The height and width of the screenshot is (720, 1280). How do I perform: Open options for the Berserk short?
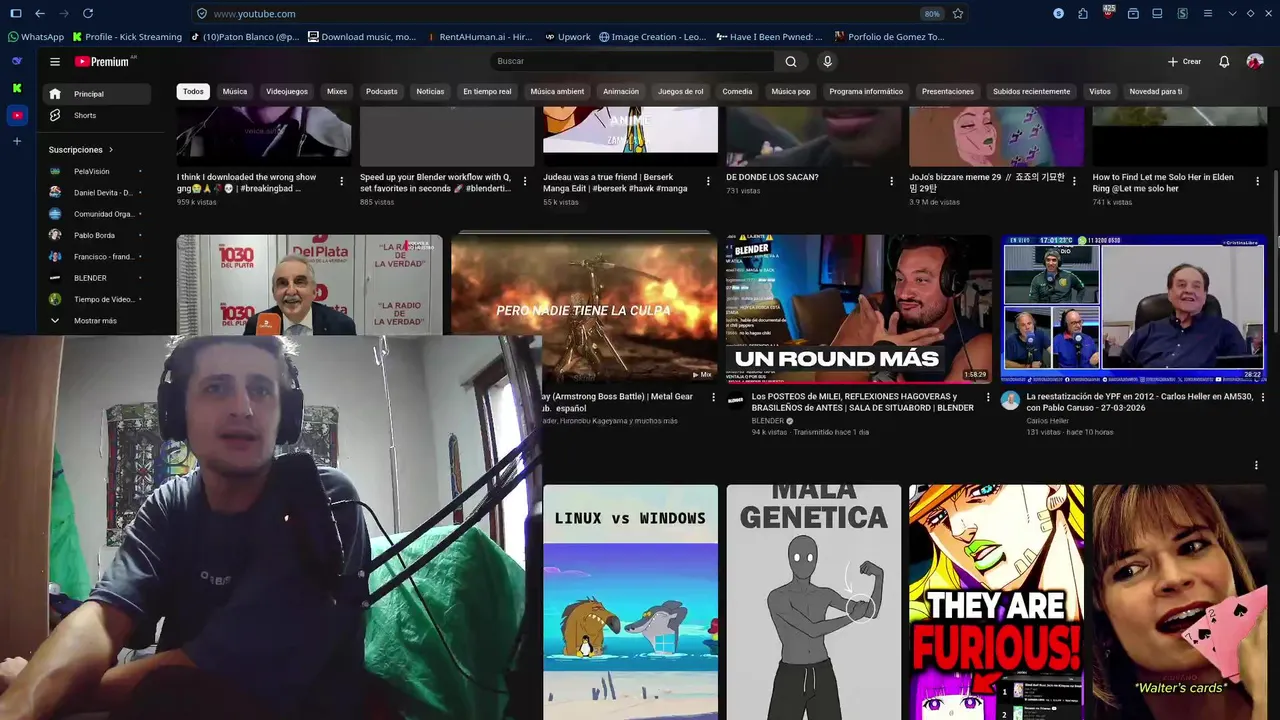(708, 182)
